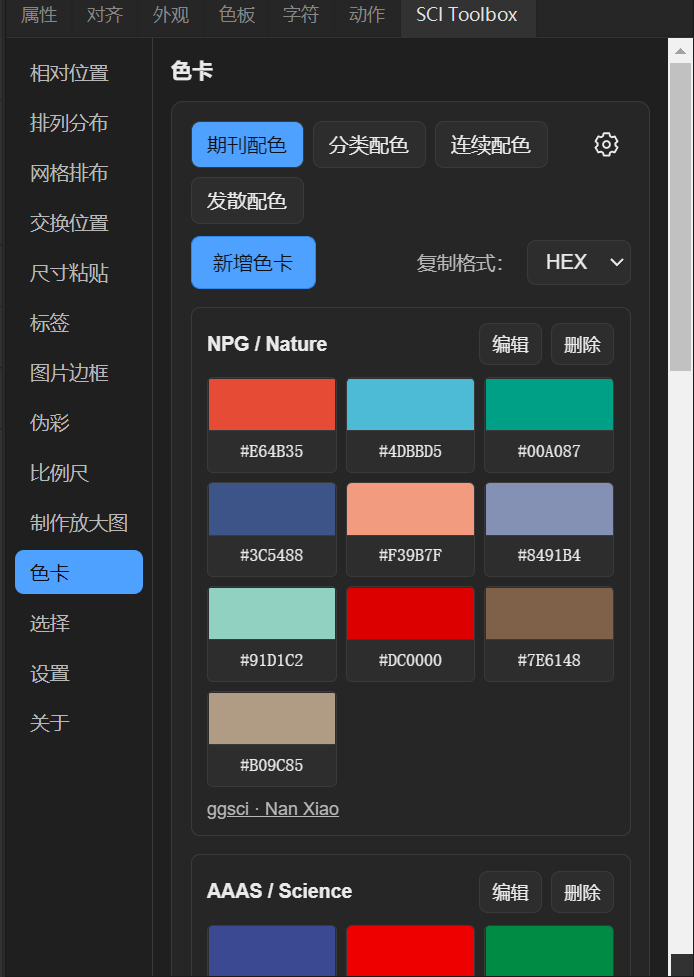Click the #00A087 hex label
Screen dimensions: 694x977
click(549, 451)
